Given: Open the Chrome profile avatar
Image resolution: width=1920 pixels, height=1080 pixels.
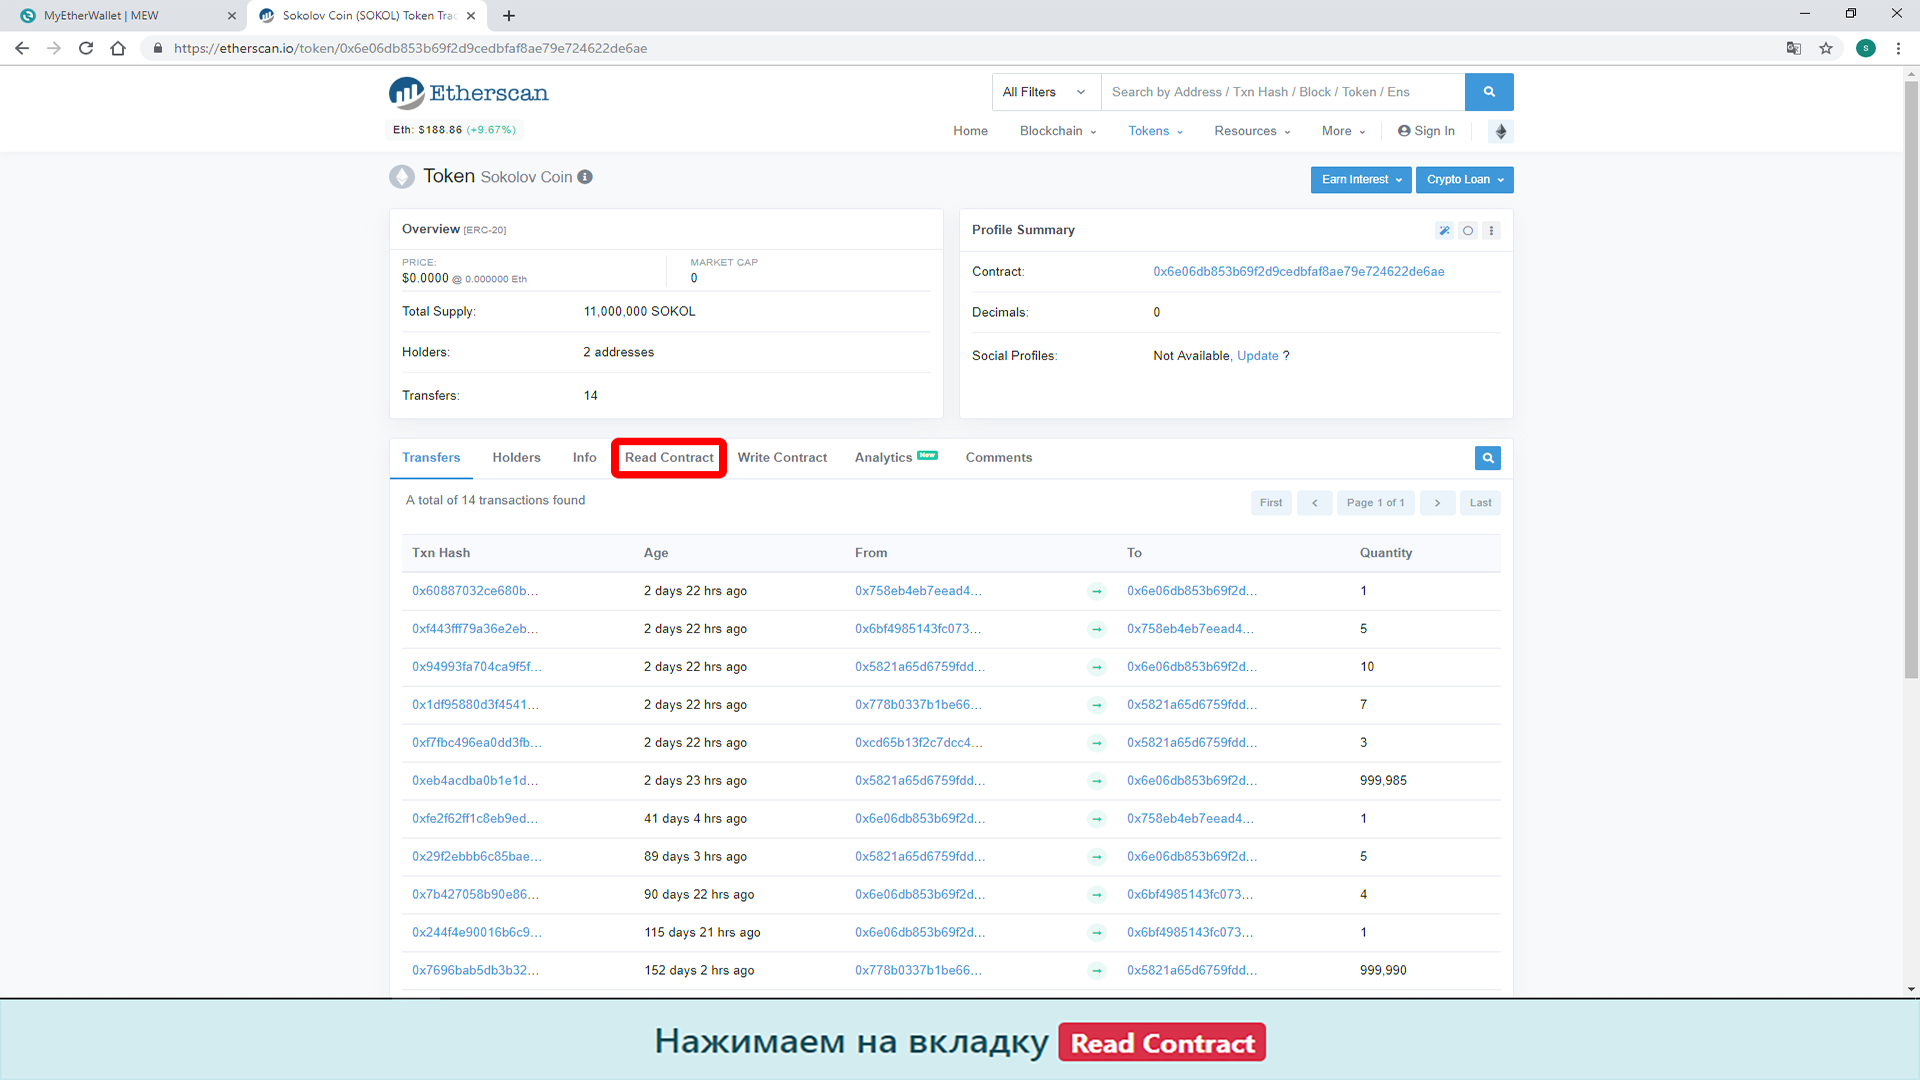Looking at the screenshot, I should point(1866,48).
